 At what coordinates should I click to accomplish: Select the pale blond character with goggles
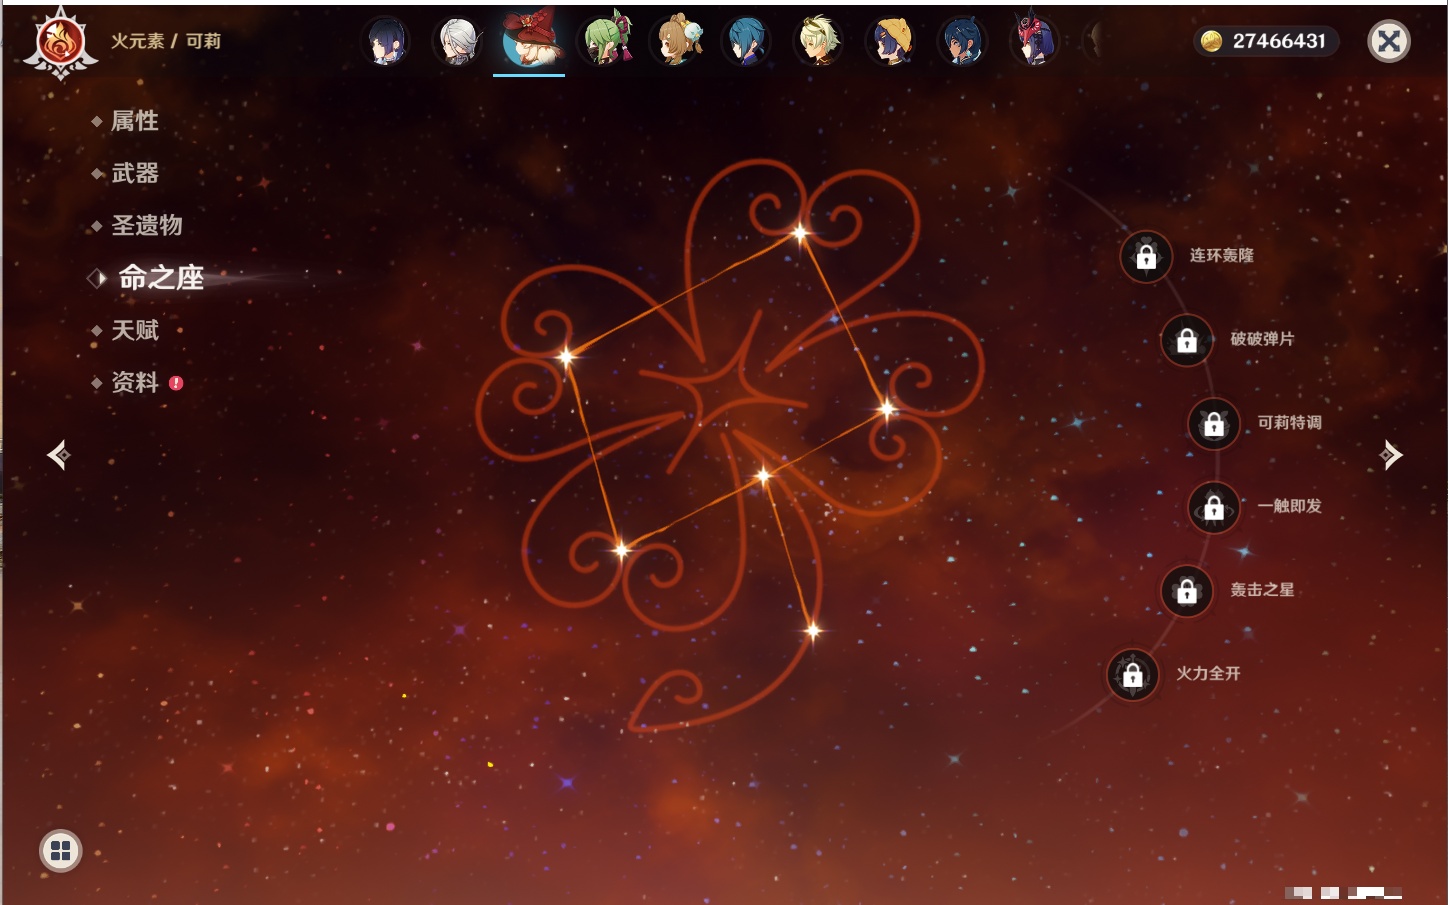[x=818, y=41]
